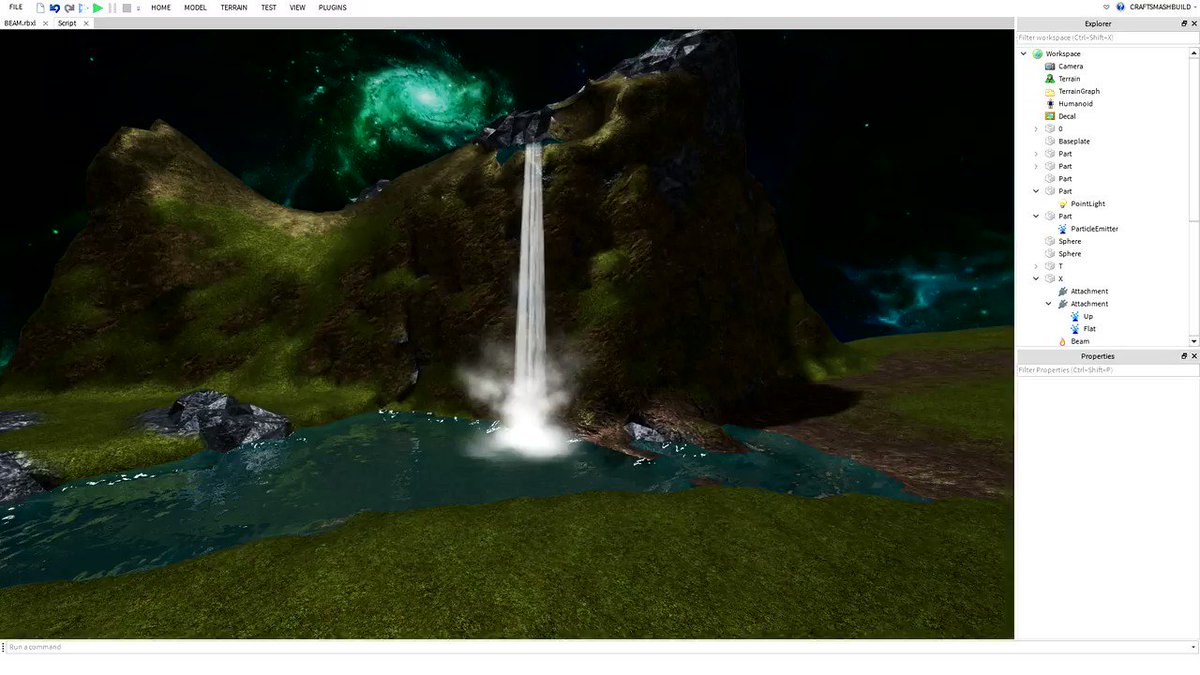Collapse the X tree node
The image size is (1200, 675).
coord(1036,279)
